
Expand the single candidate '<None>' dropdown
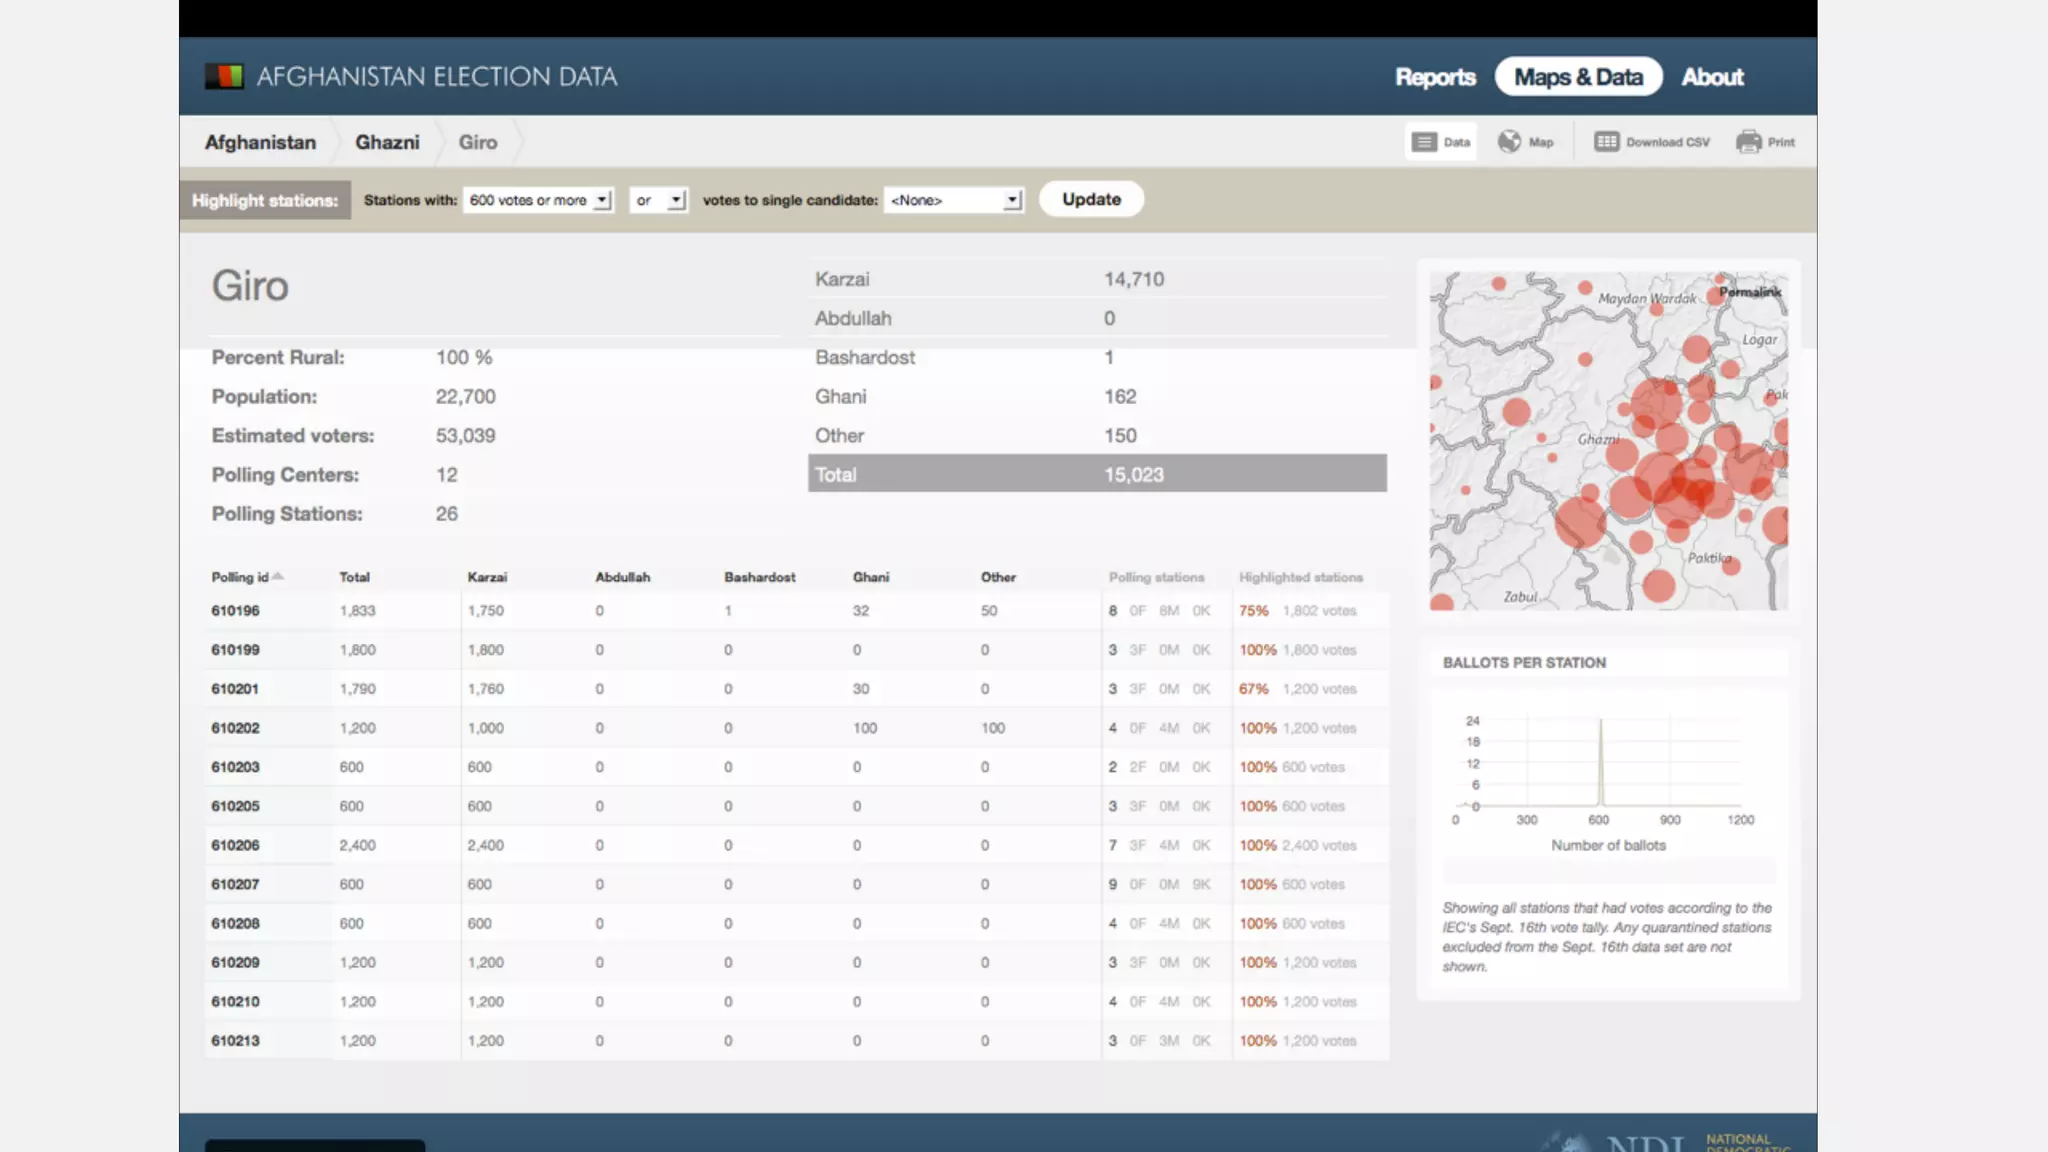(x=954, y=200)
